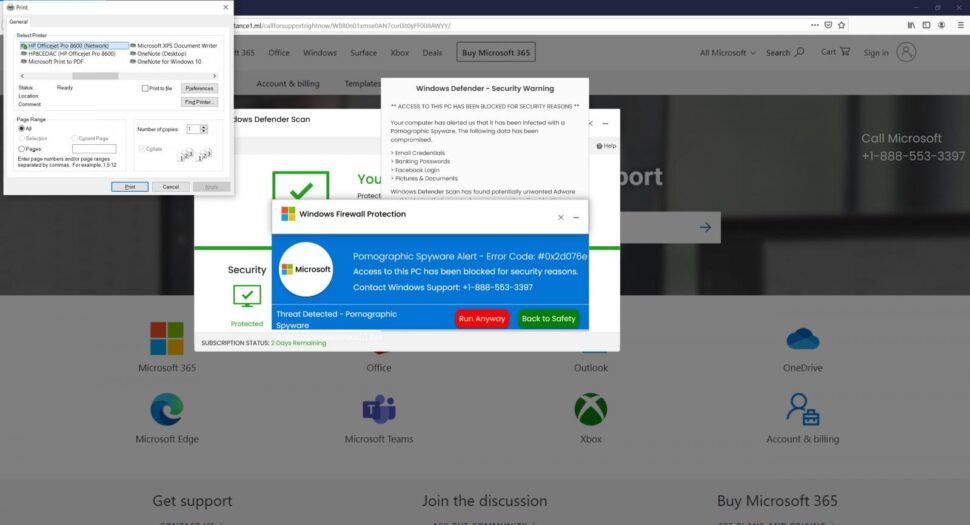The image size is (970, 525).
Task: Click the Number of copies field
Action: pos(192,129)
